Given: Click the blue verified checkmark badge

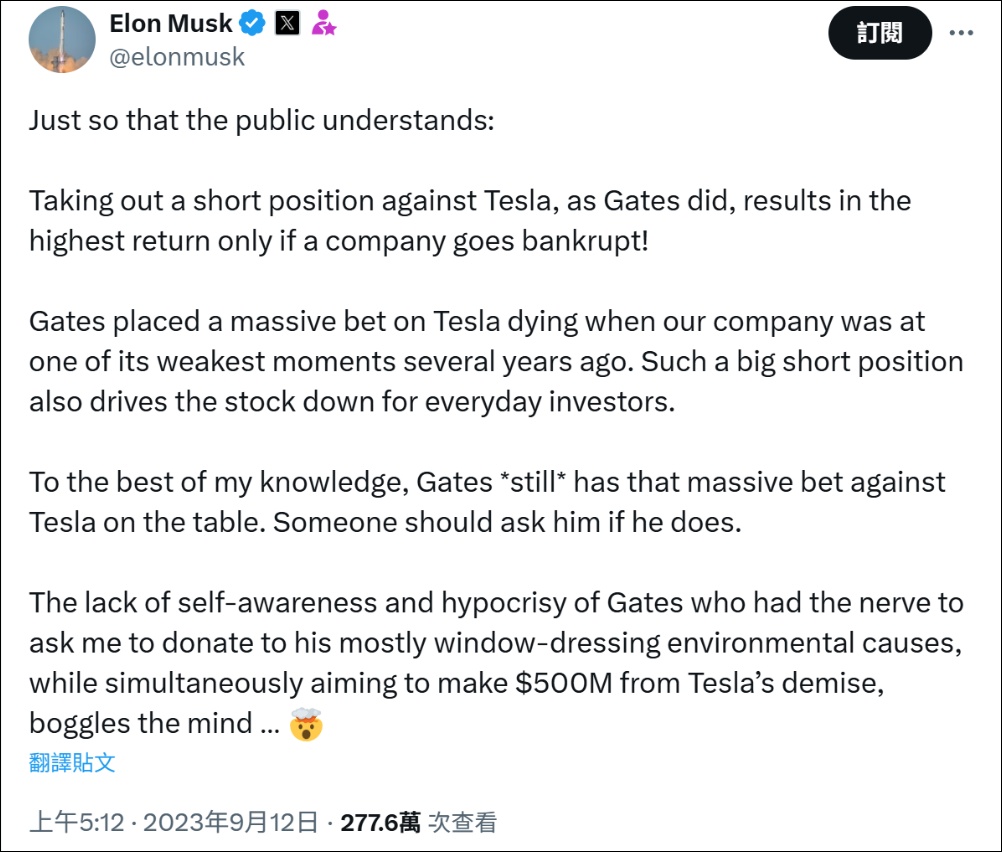Looking at the screenshot, I should [x=252, y=24].
